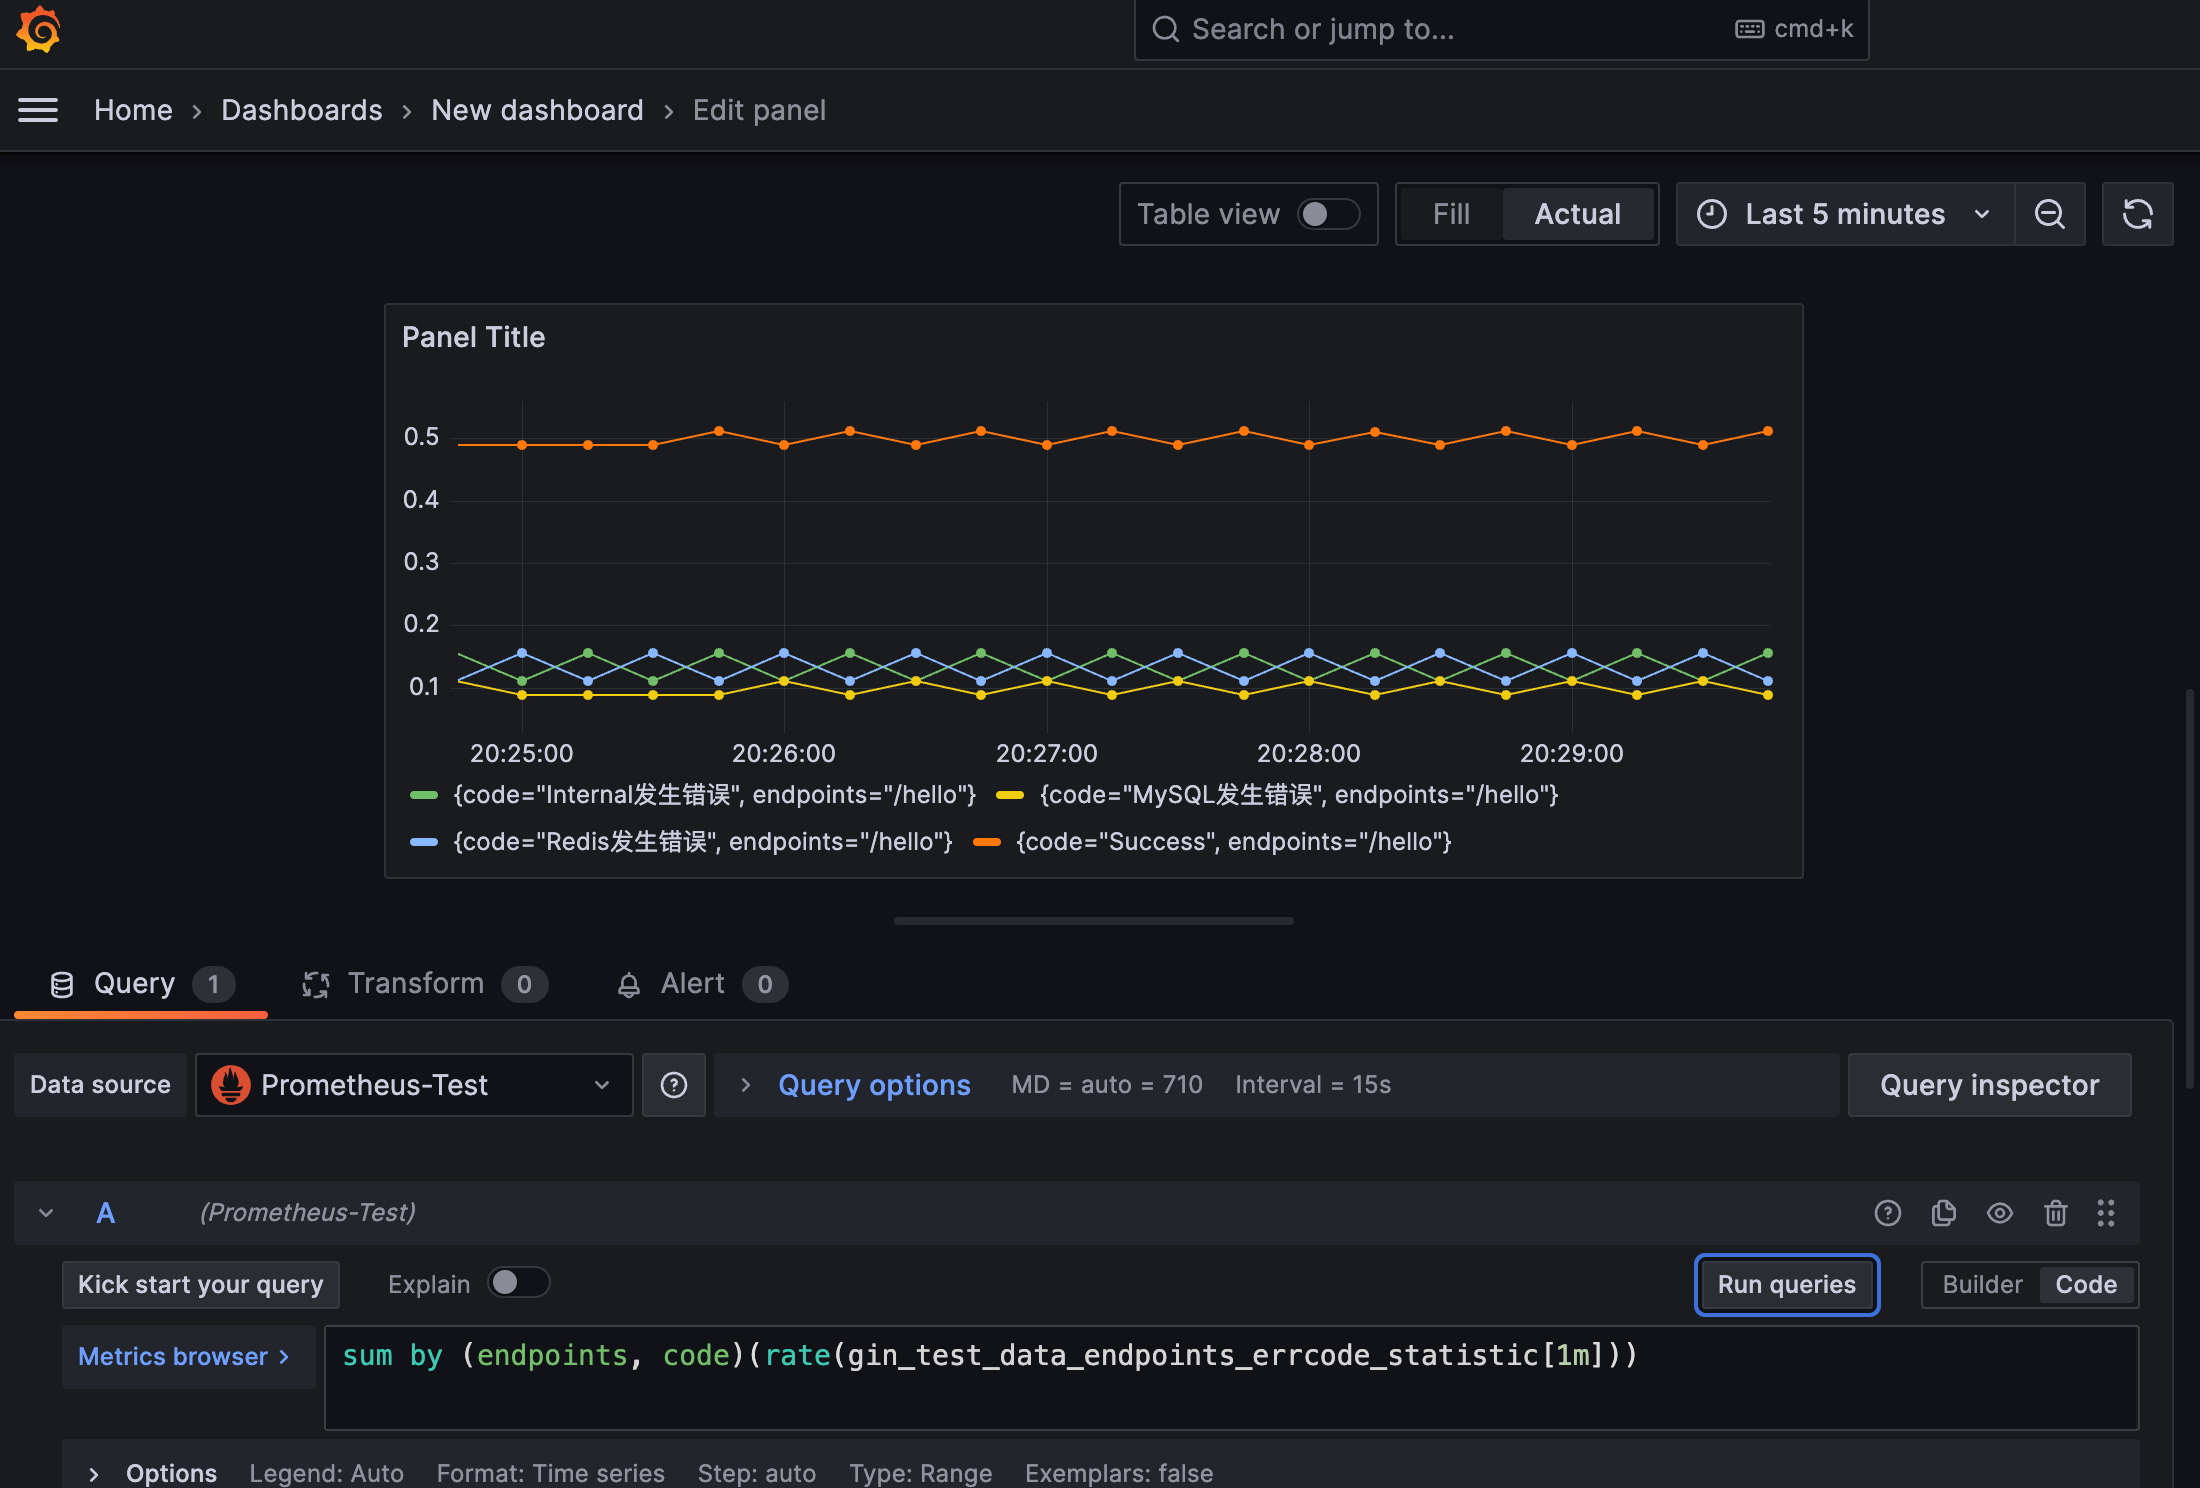Image resolution: width=2200 pixels, height=1488 pixels.
Task: Toggle the Table view switch
Action: 1328,214
